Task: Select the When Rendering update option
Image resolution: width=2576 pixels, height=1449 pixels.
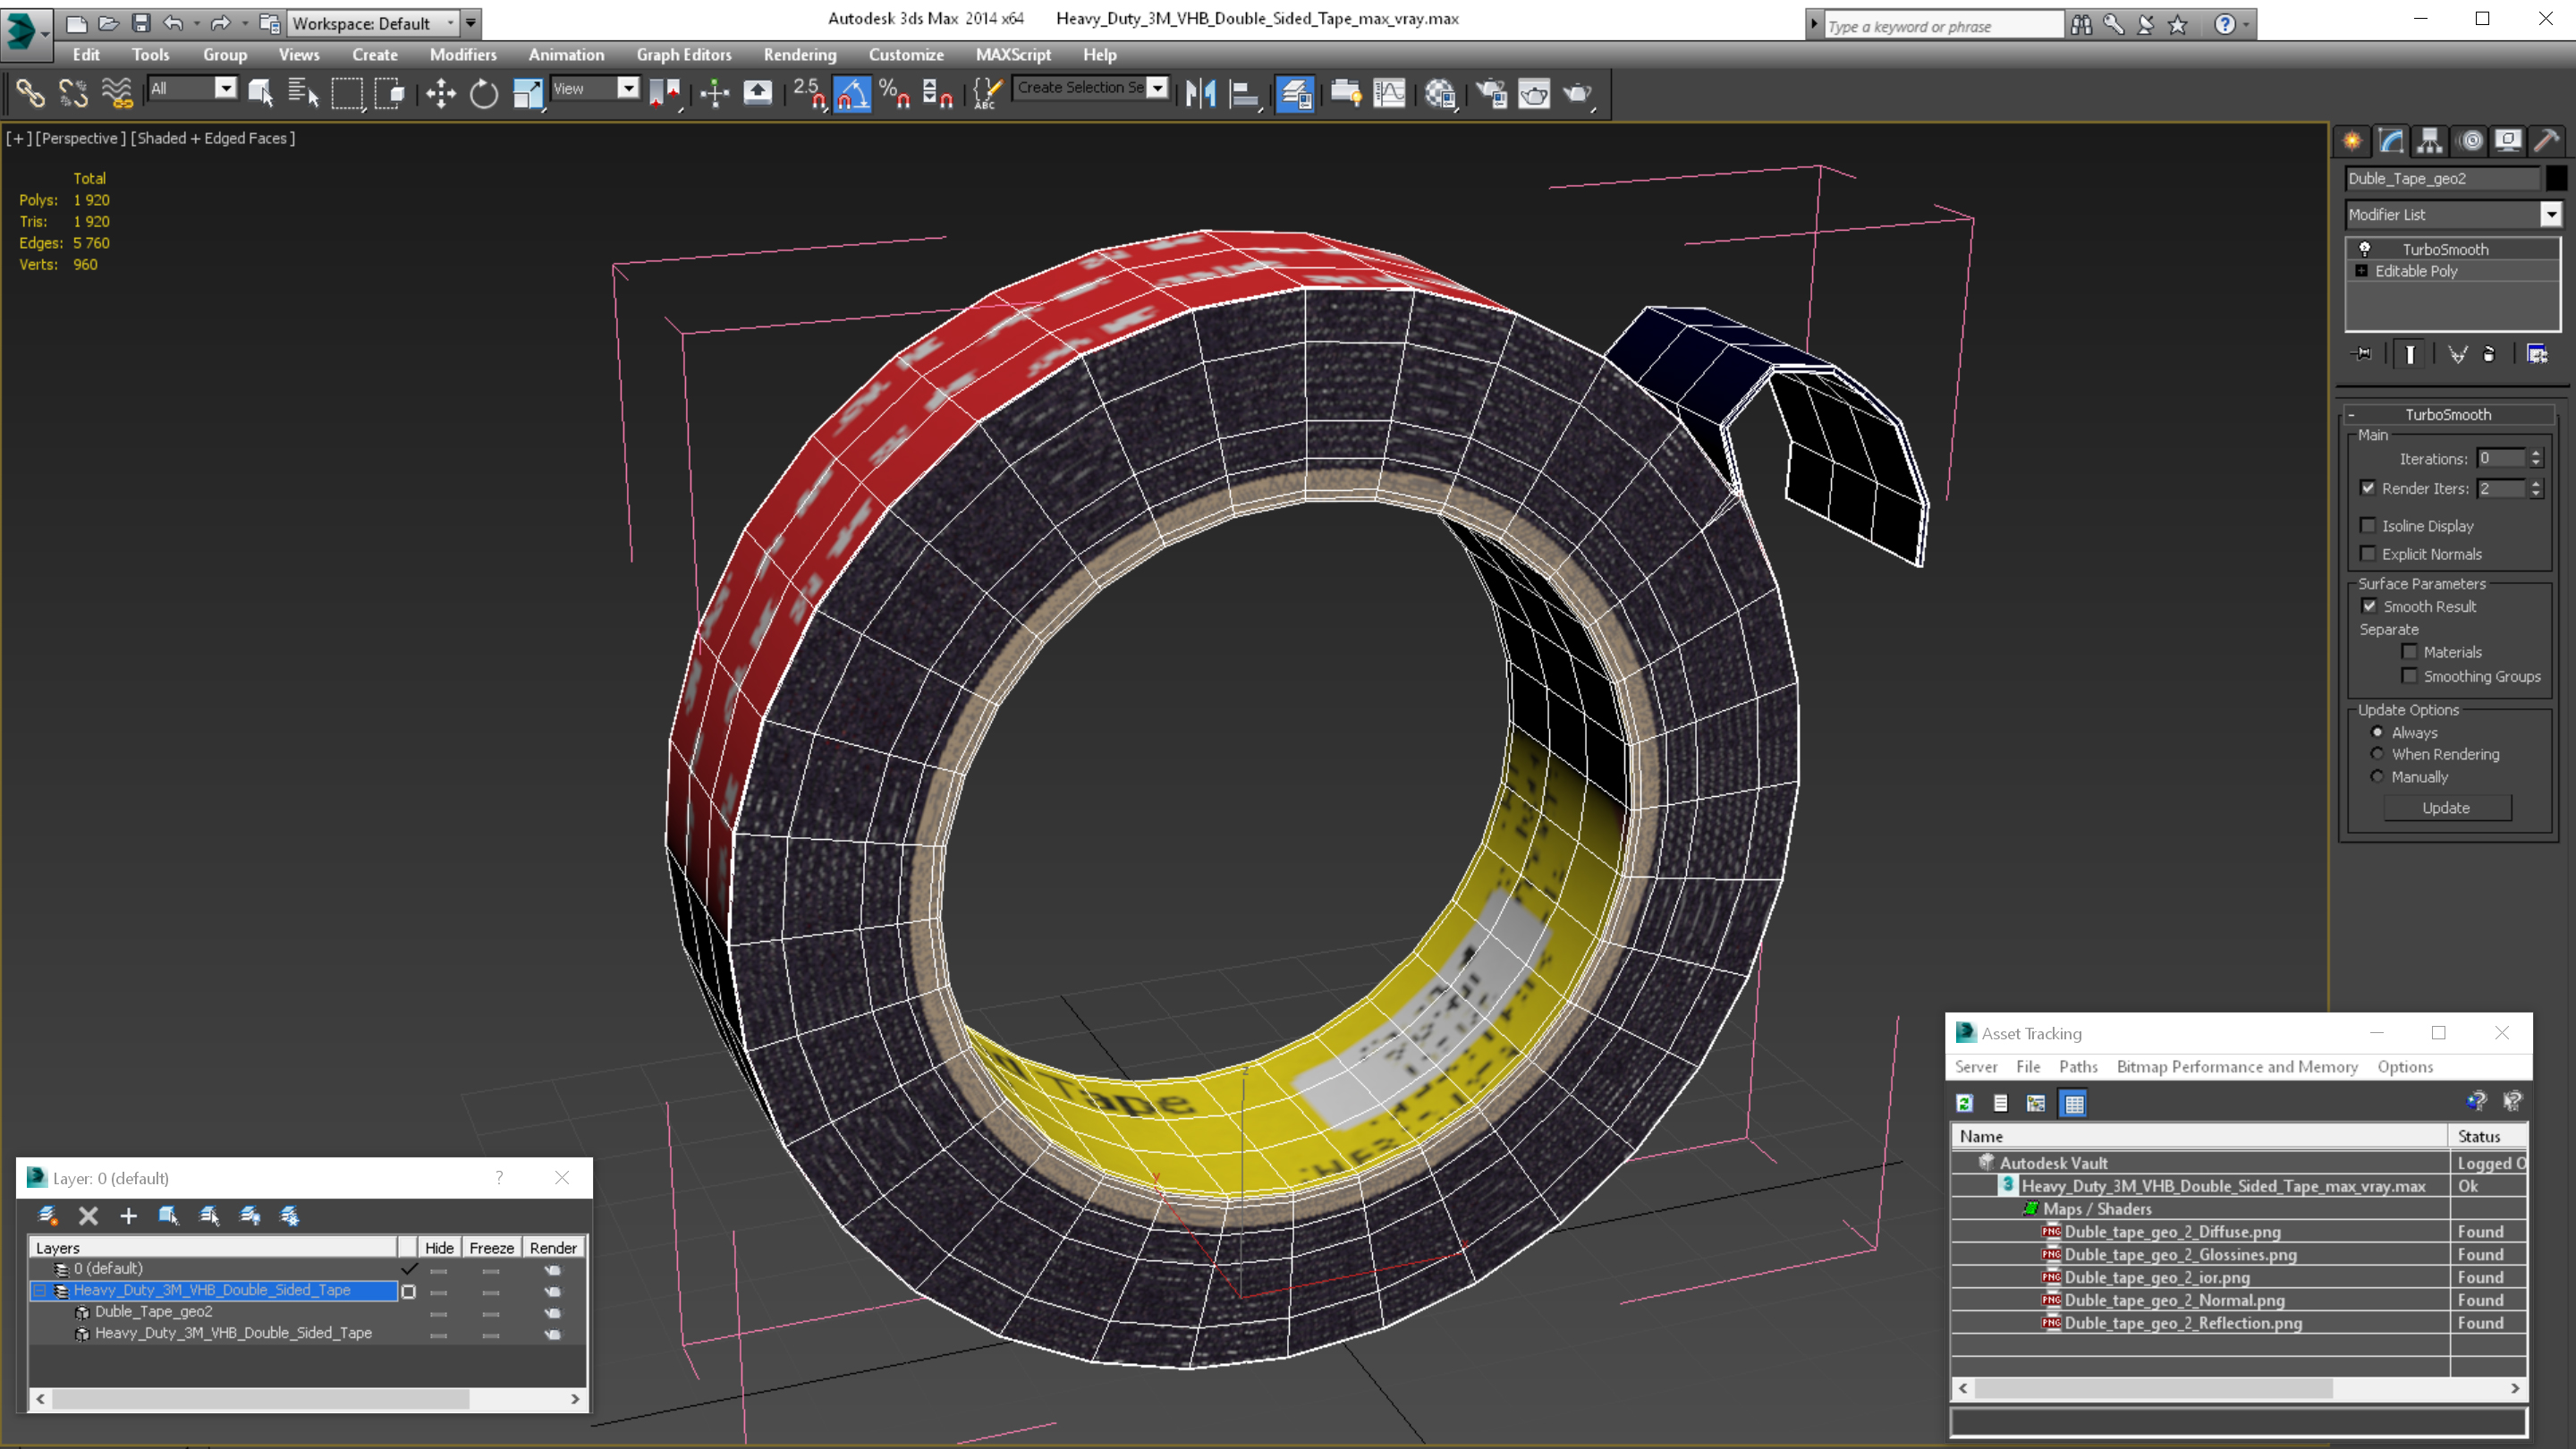Action: click(2377, 754)
